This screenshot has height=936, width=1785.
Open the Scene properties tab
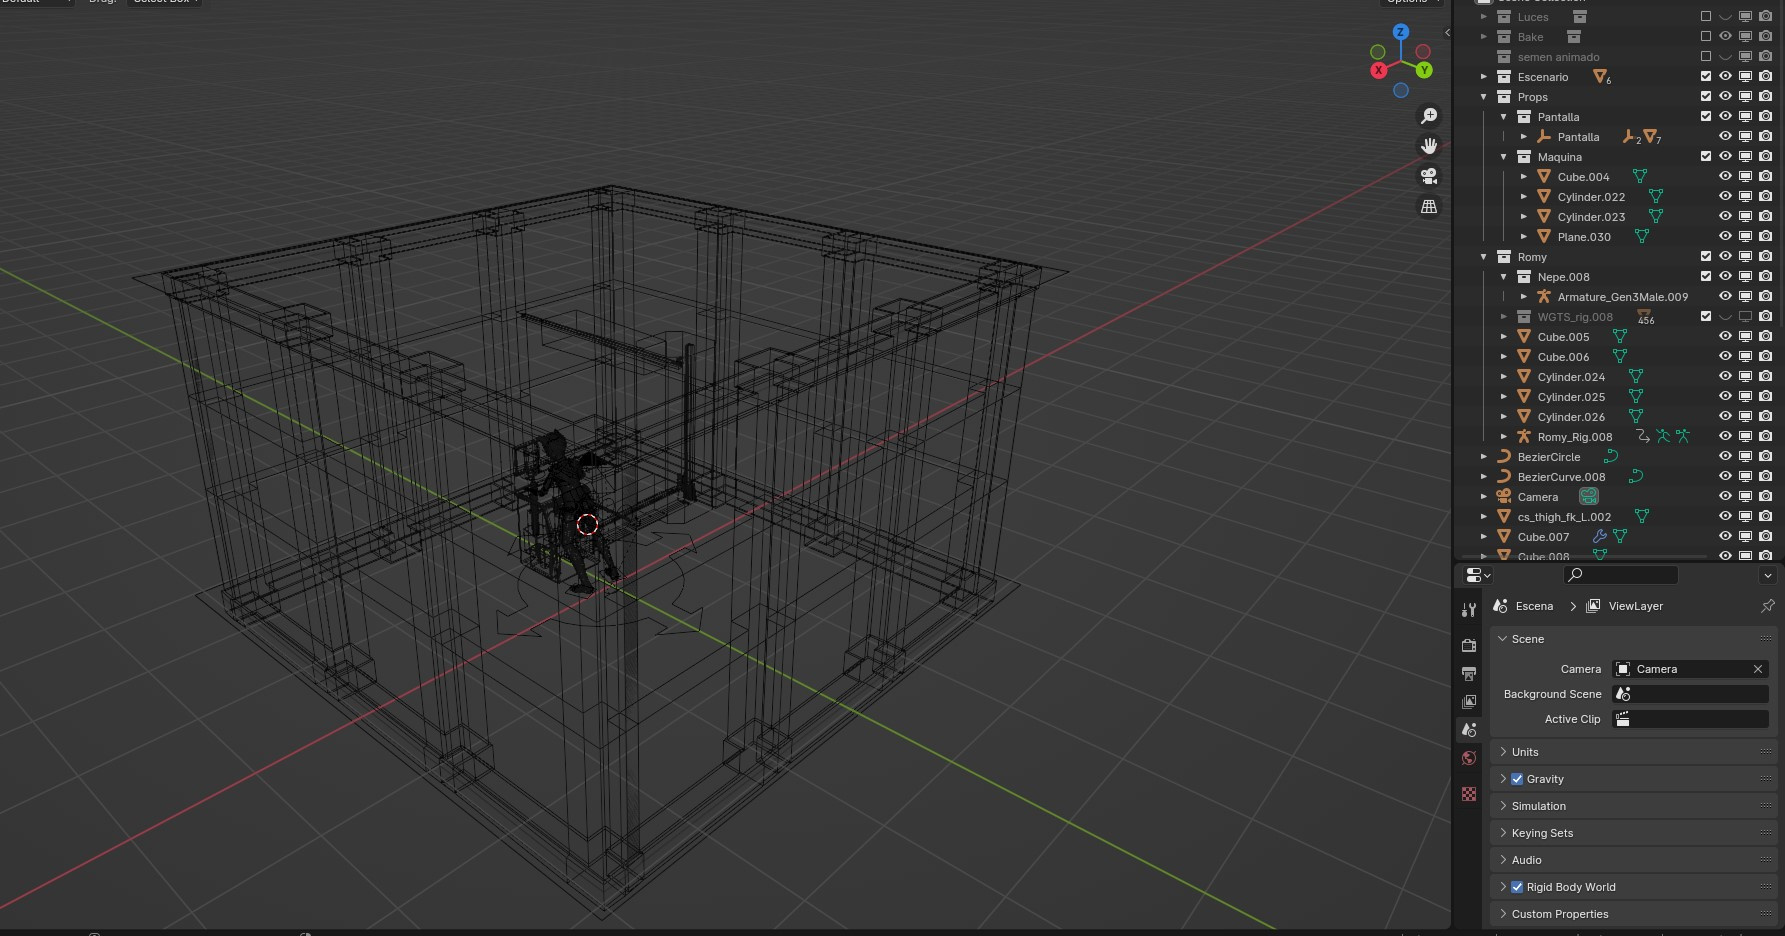(x=1469, y=730)
